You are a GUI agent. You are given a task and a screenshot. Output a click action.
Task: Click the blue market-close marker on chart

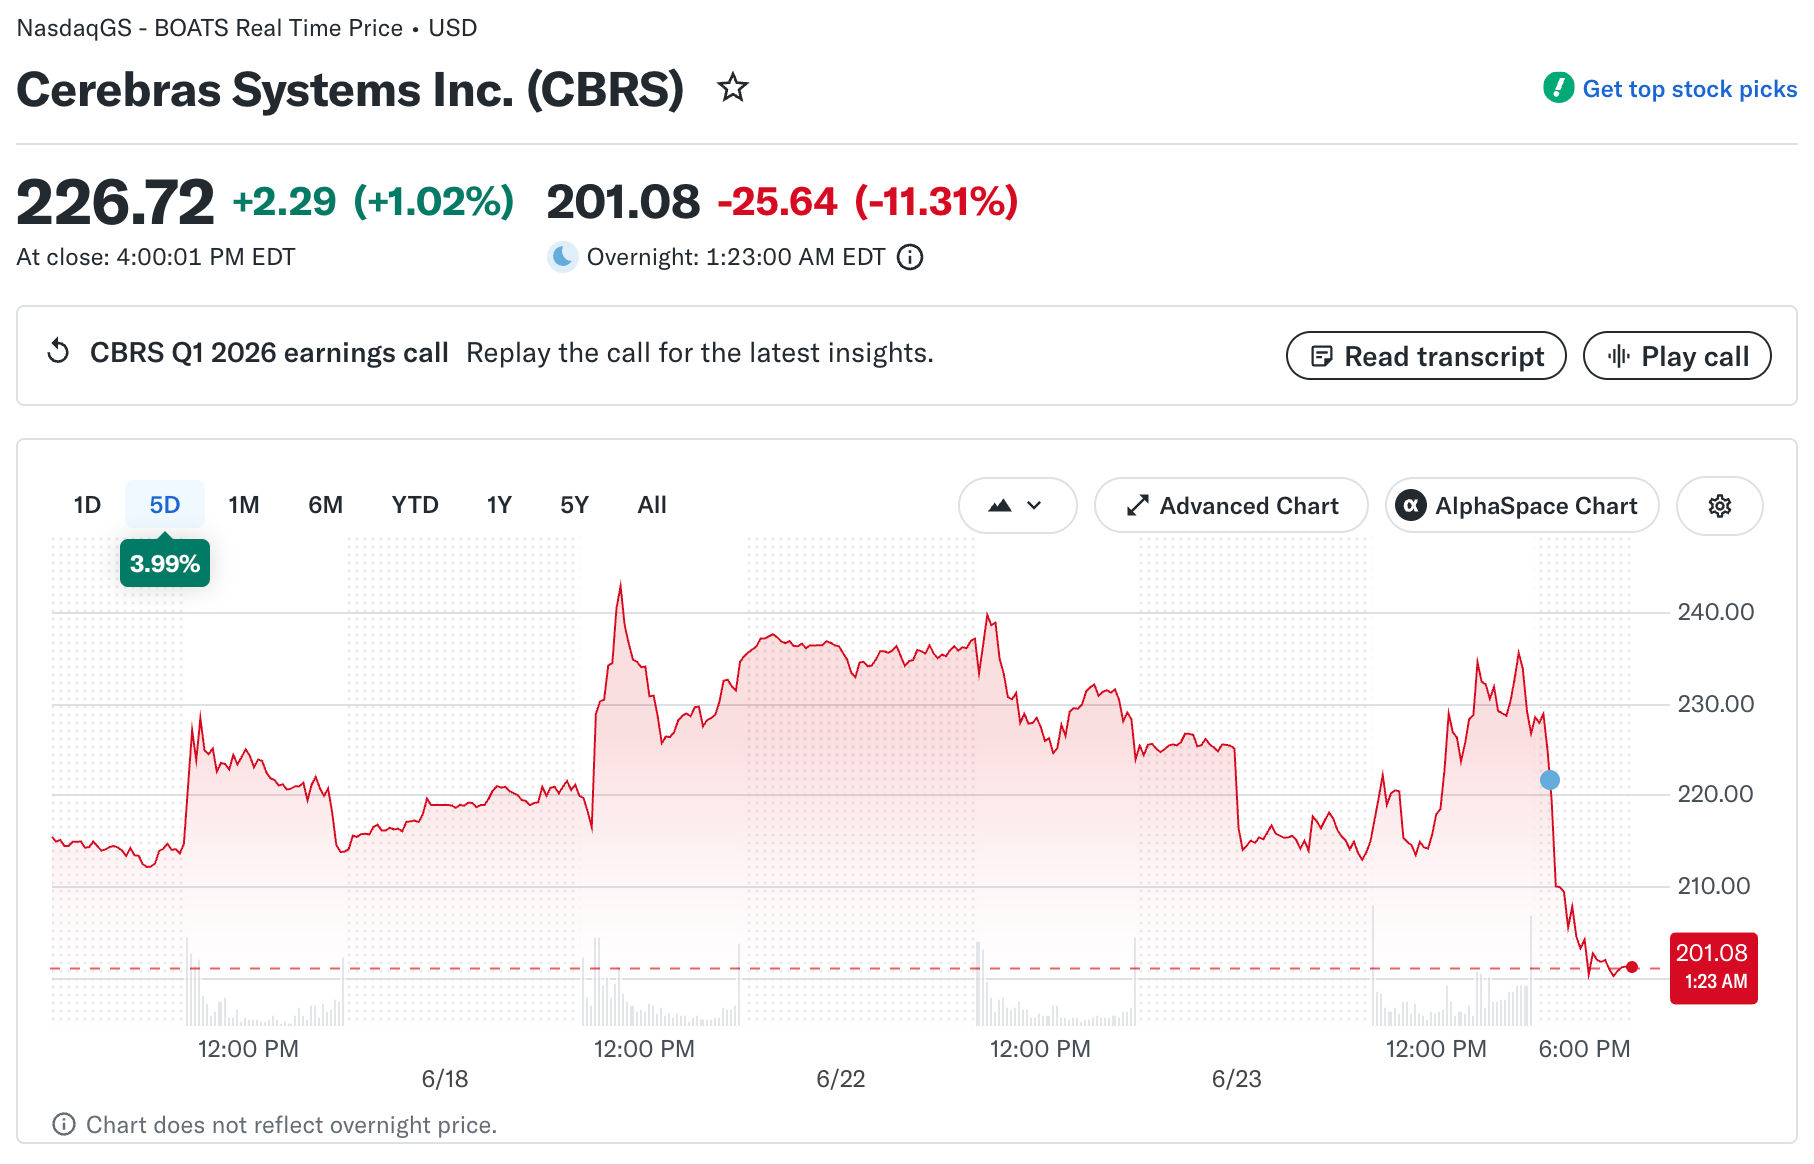1549,780
